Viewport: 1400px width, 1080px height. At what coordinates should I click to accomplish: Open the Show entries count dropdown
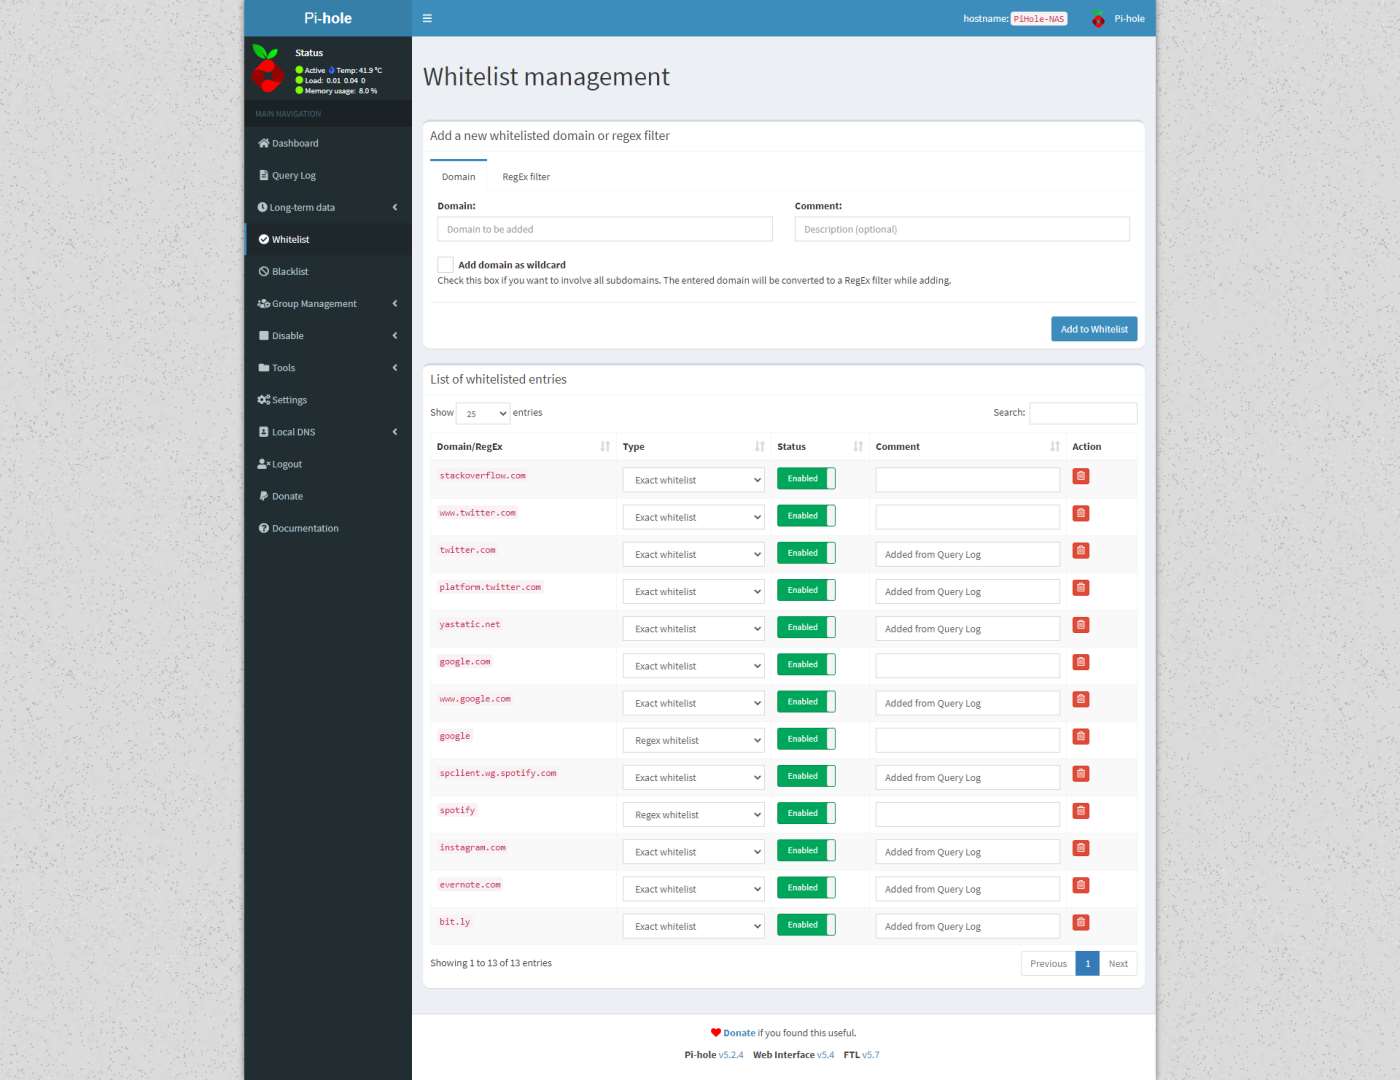pyautogui.click(x=483, y=413)
